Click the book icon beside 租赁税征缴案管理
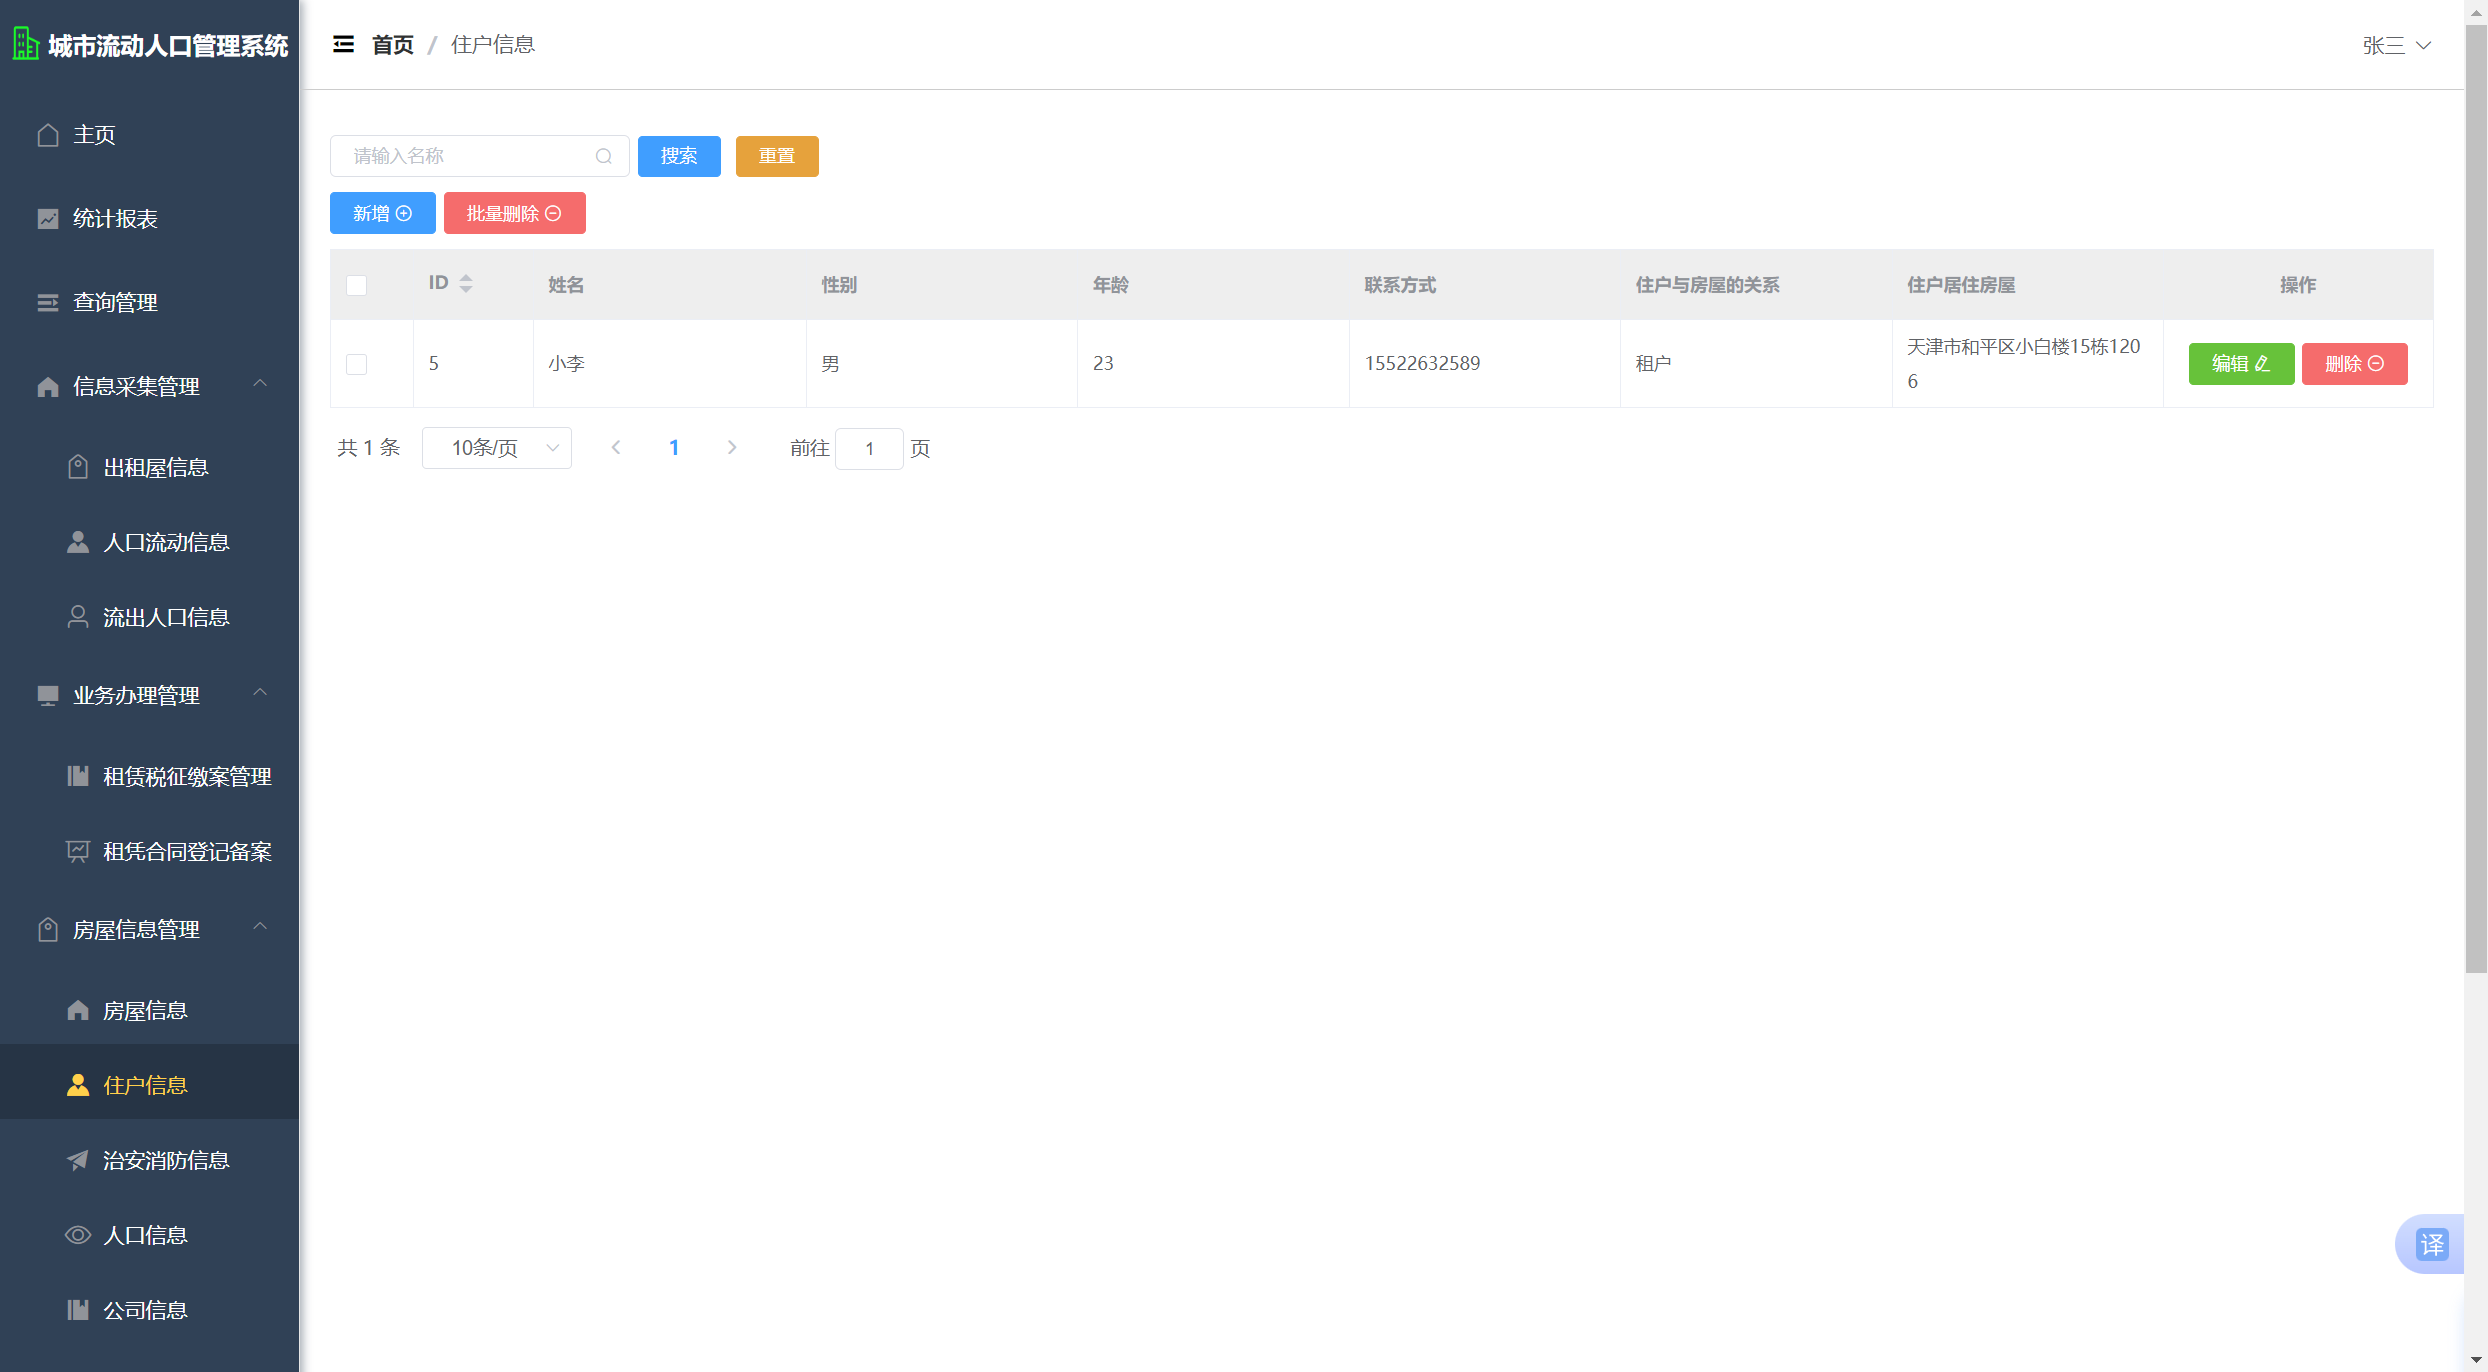This screenshot has width=2488, height=1372. coord(78,776)
